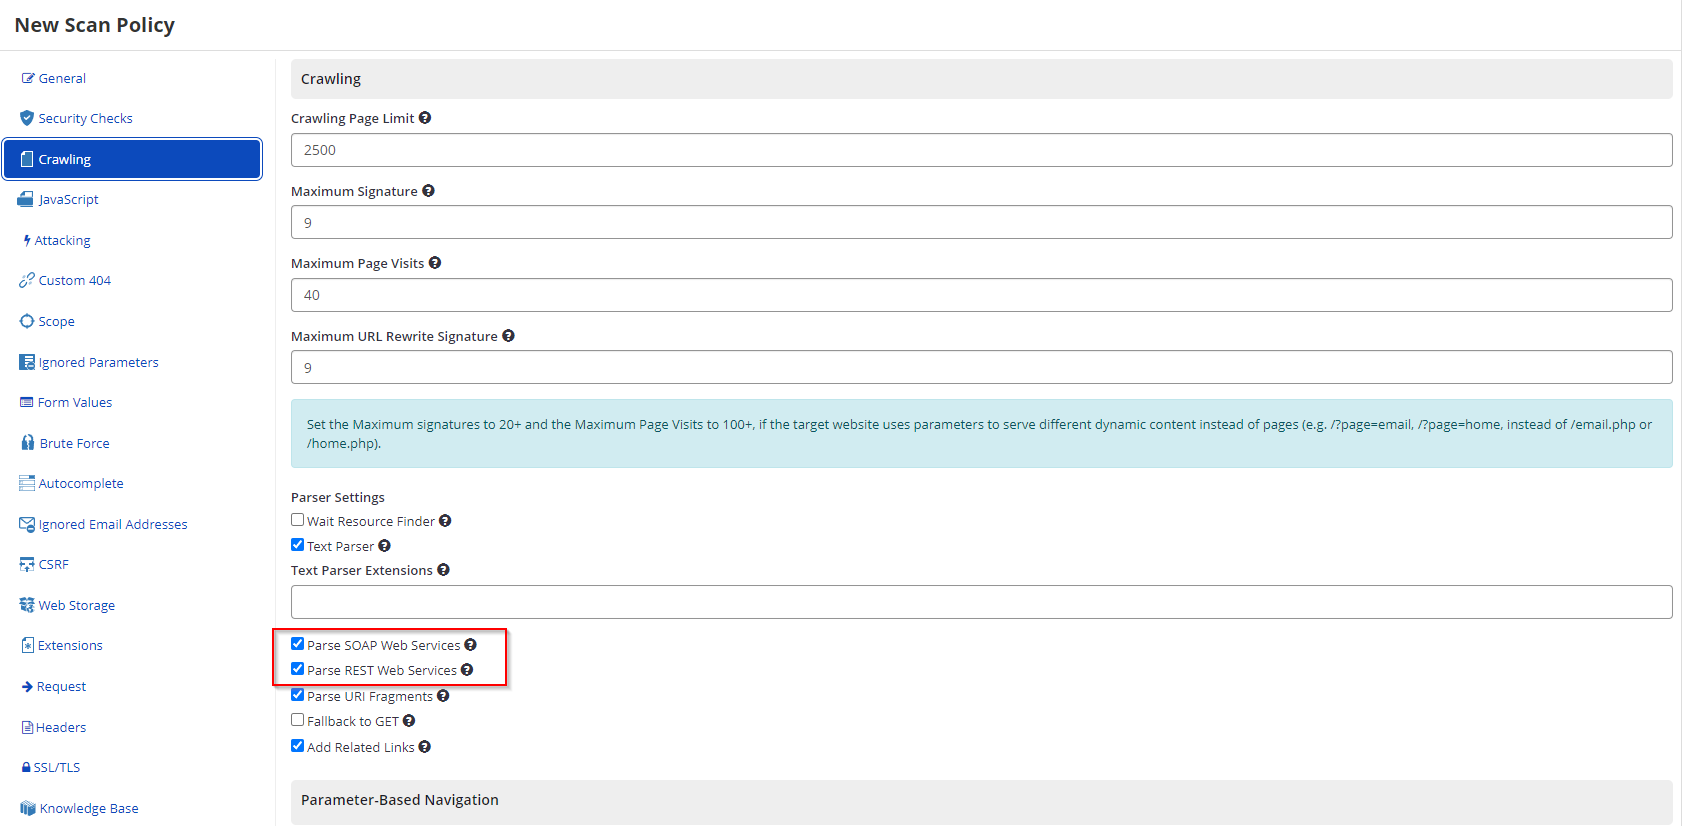Click the help icon beside Maximum Page Visits
This screenshot has width=1682, height=826.
click(x=435, y=263)
